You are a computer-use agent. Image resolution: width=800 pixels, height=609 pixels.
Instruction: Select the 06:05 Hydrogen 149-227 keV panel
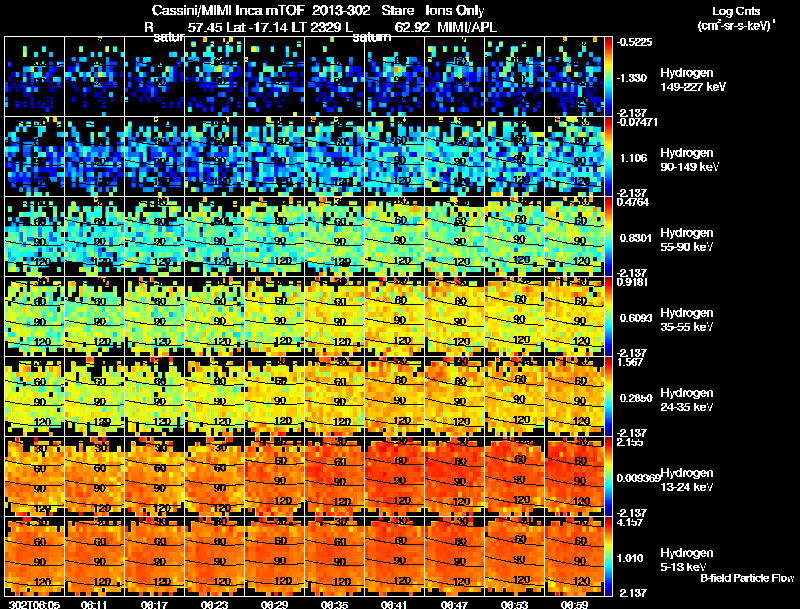35,77
